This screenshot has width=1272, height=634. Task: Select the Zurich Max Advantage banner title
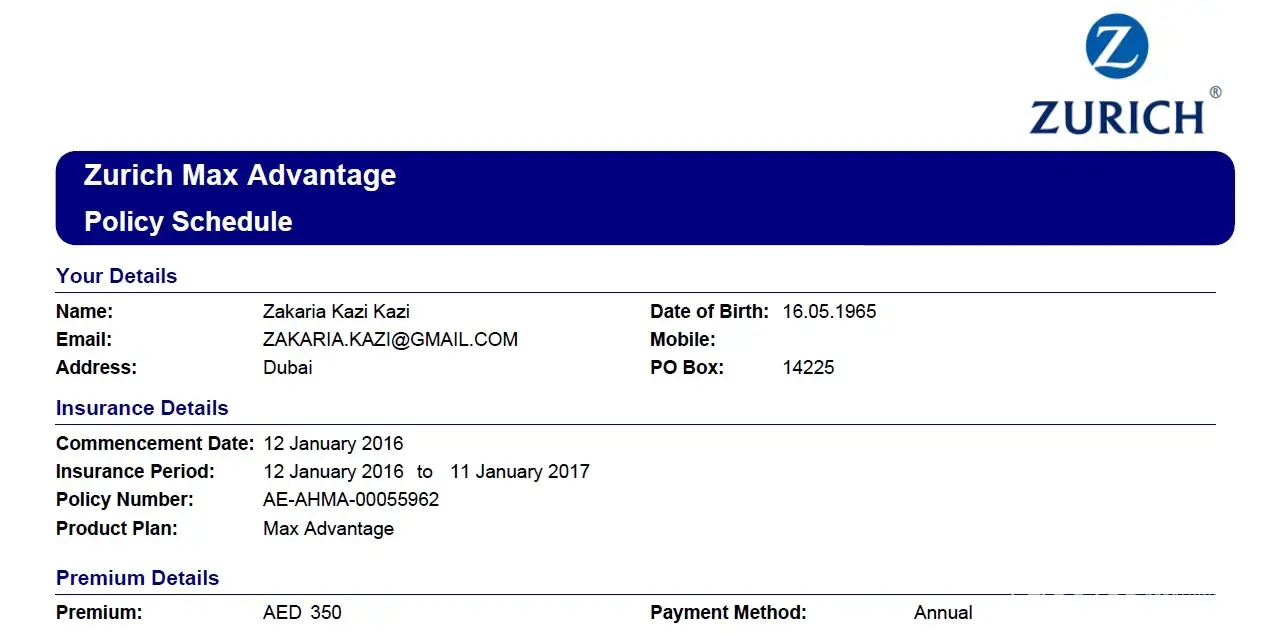tap(240, 176)
